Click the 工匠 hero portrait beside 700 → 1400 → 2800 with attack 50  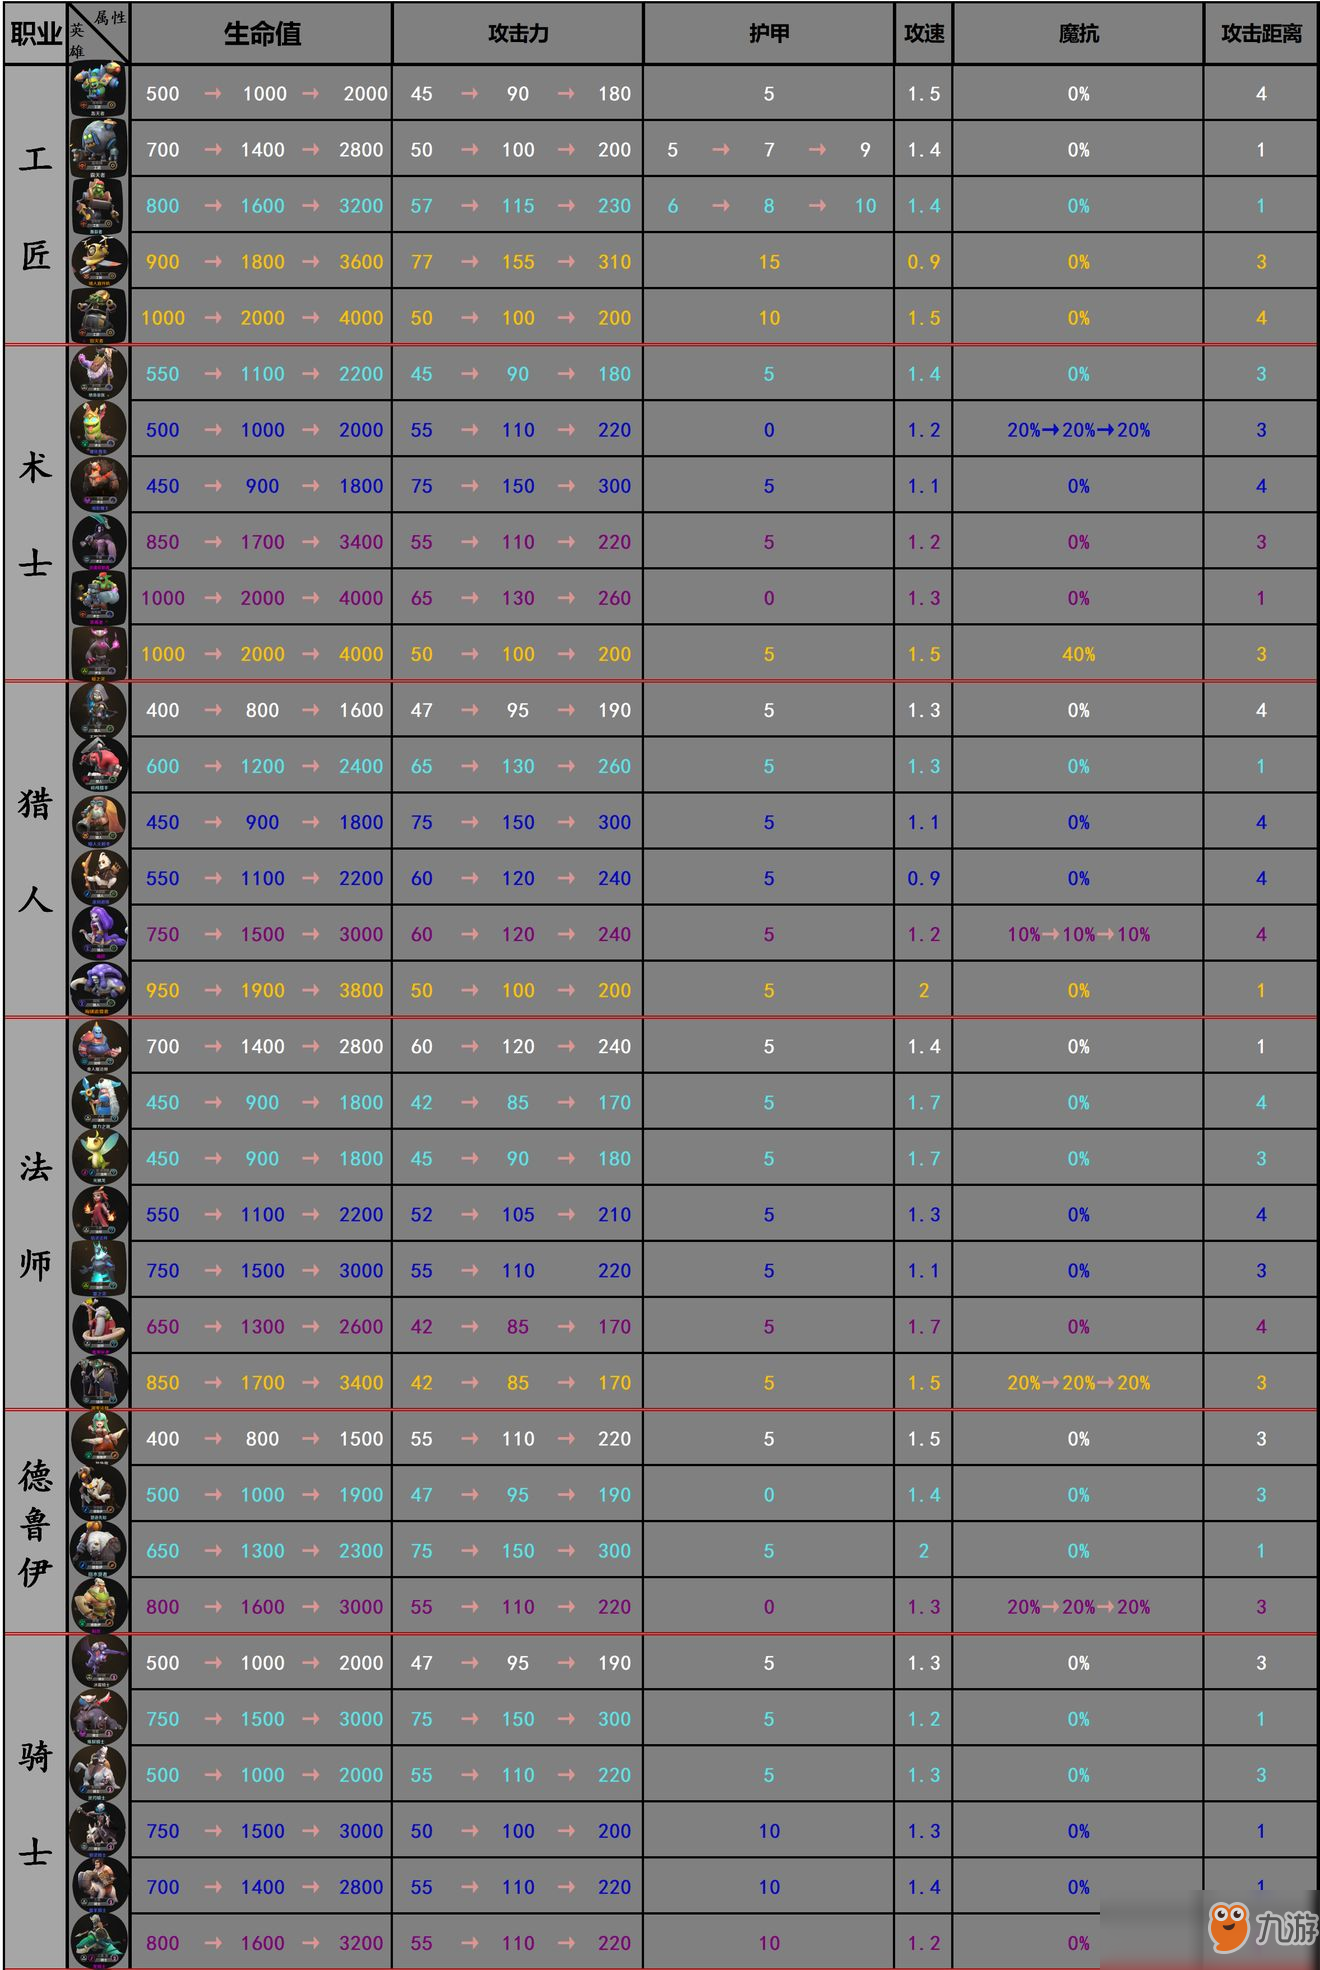[x=99, y=149]
